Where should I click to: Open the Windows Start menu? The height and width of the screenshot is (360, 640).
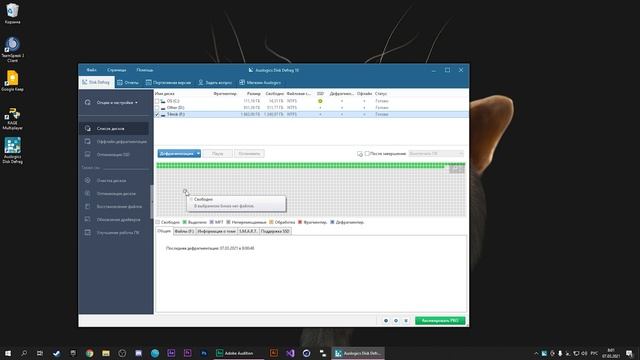(x=8, y=353)
